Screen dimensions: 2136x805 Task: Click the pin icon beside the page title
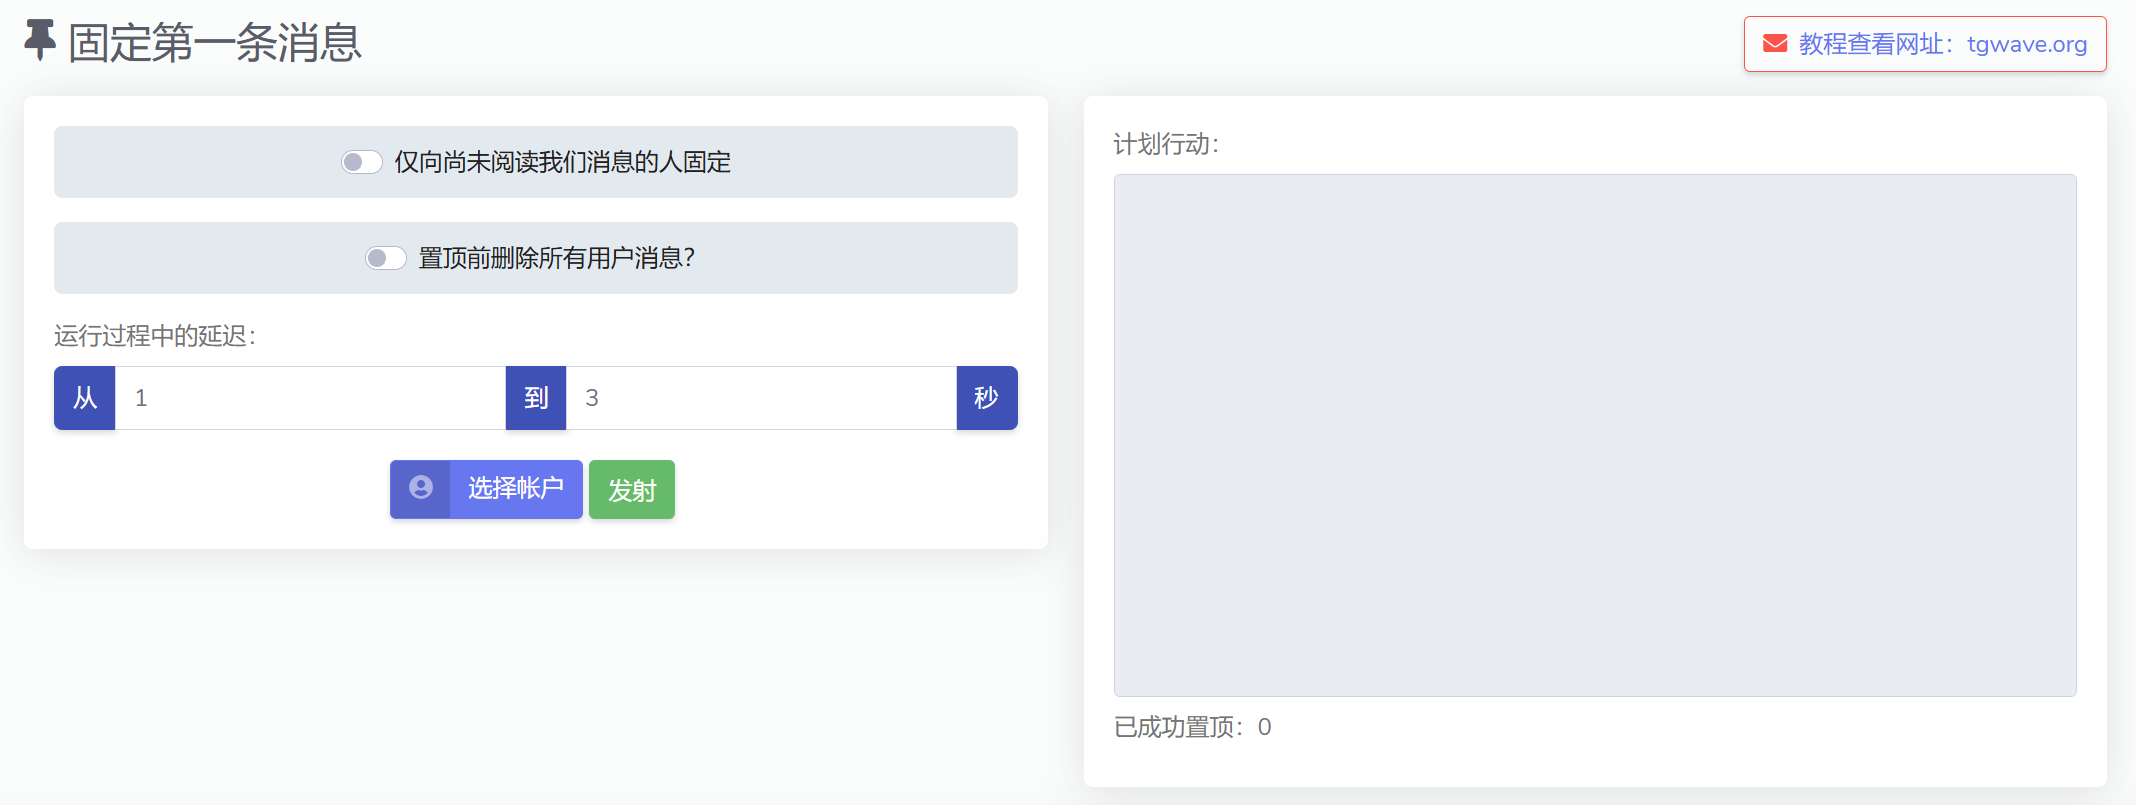pyautogui.click(x=40, y=41)
